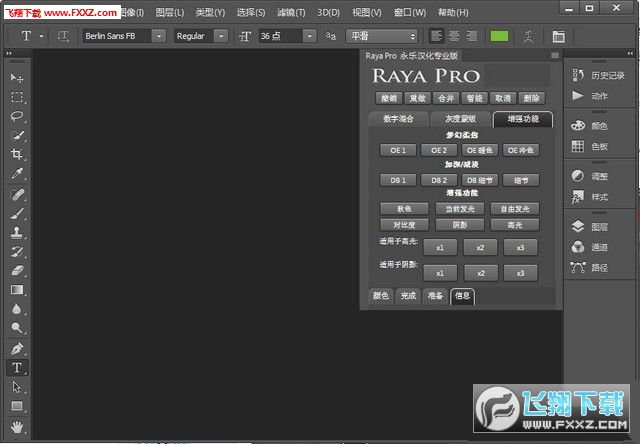The width and height of the screenshot is (640, 444).
Task: Open the Type tool preset picker arrow
Action: coord(41,36)
